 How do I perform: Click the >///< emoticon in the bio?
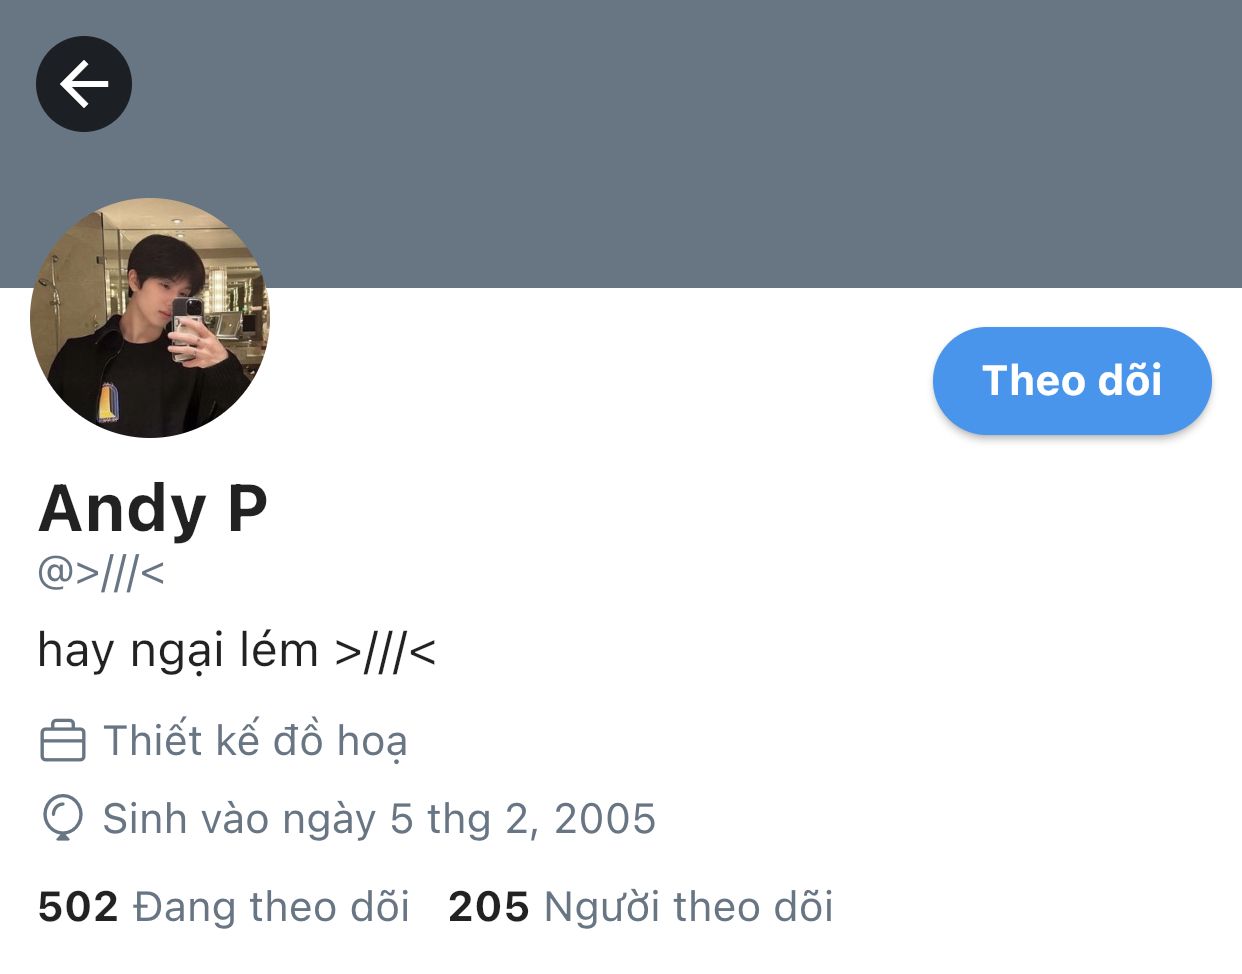pos(386,652)
